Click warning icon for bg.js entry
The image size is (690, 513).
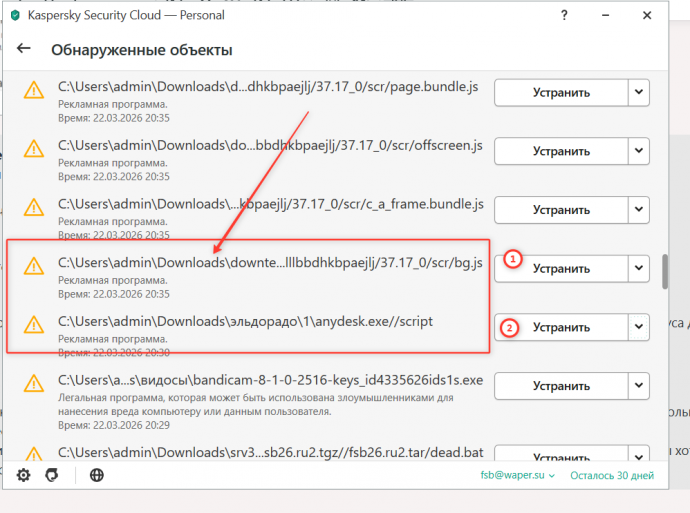tap(34, 266)
